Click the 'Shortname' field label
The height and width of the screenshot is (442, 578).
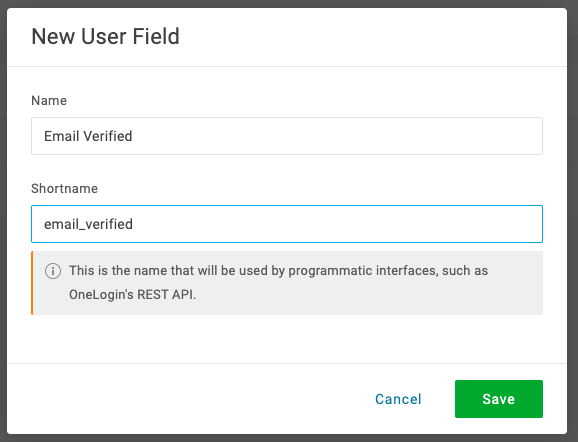click(65, 188)
